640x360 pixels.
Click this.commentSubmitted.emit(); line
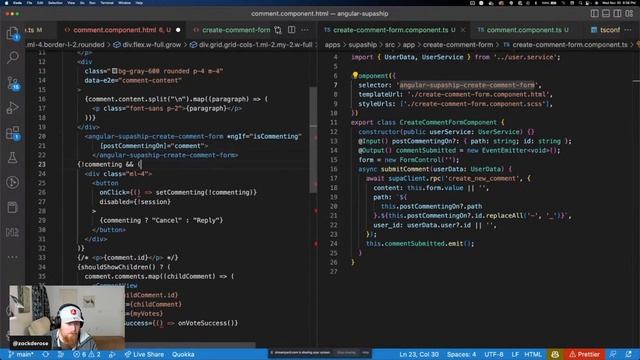pos(420,244)
